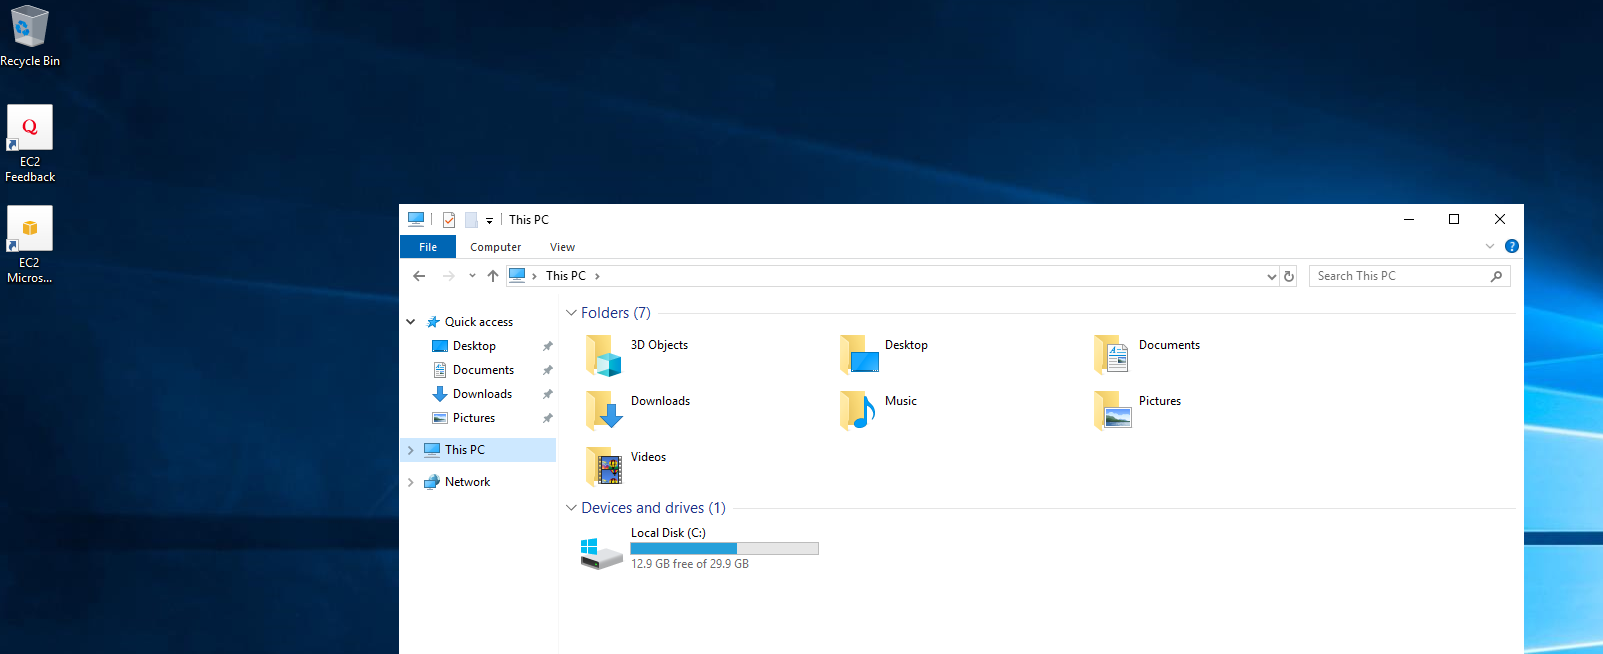
Task: Select the Downloads folder icon in Folders
Action: coord(604,411)
